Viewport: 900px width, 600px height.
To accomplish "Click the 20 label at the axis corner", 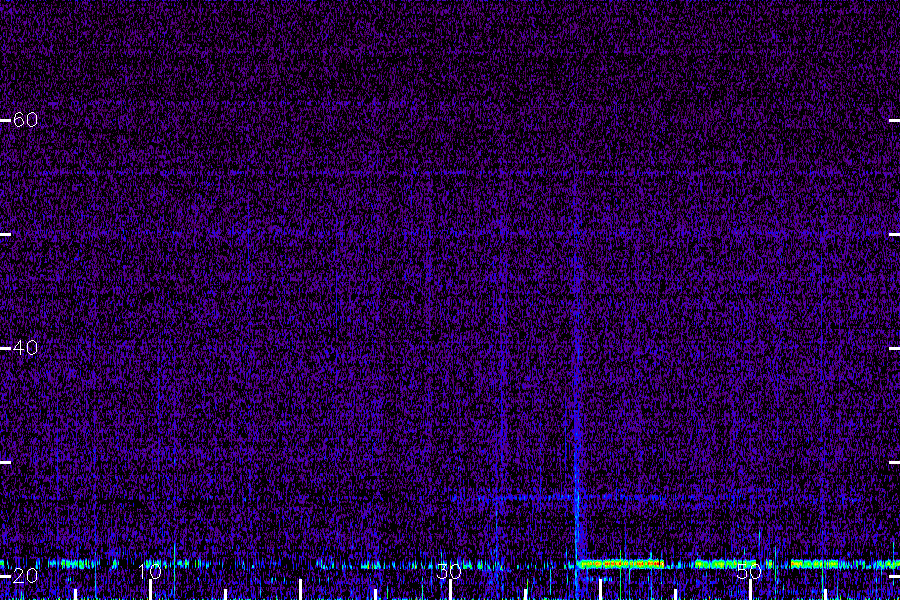I will (25, 575).
